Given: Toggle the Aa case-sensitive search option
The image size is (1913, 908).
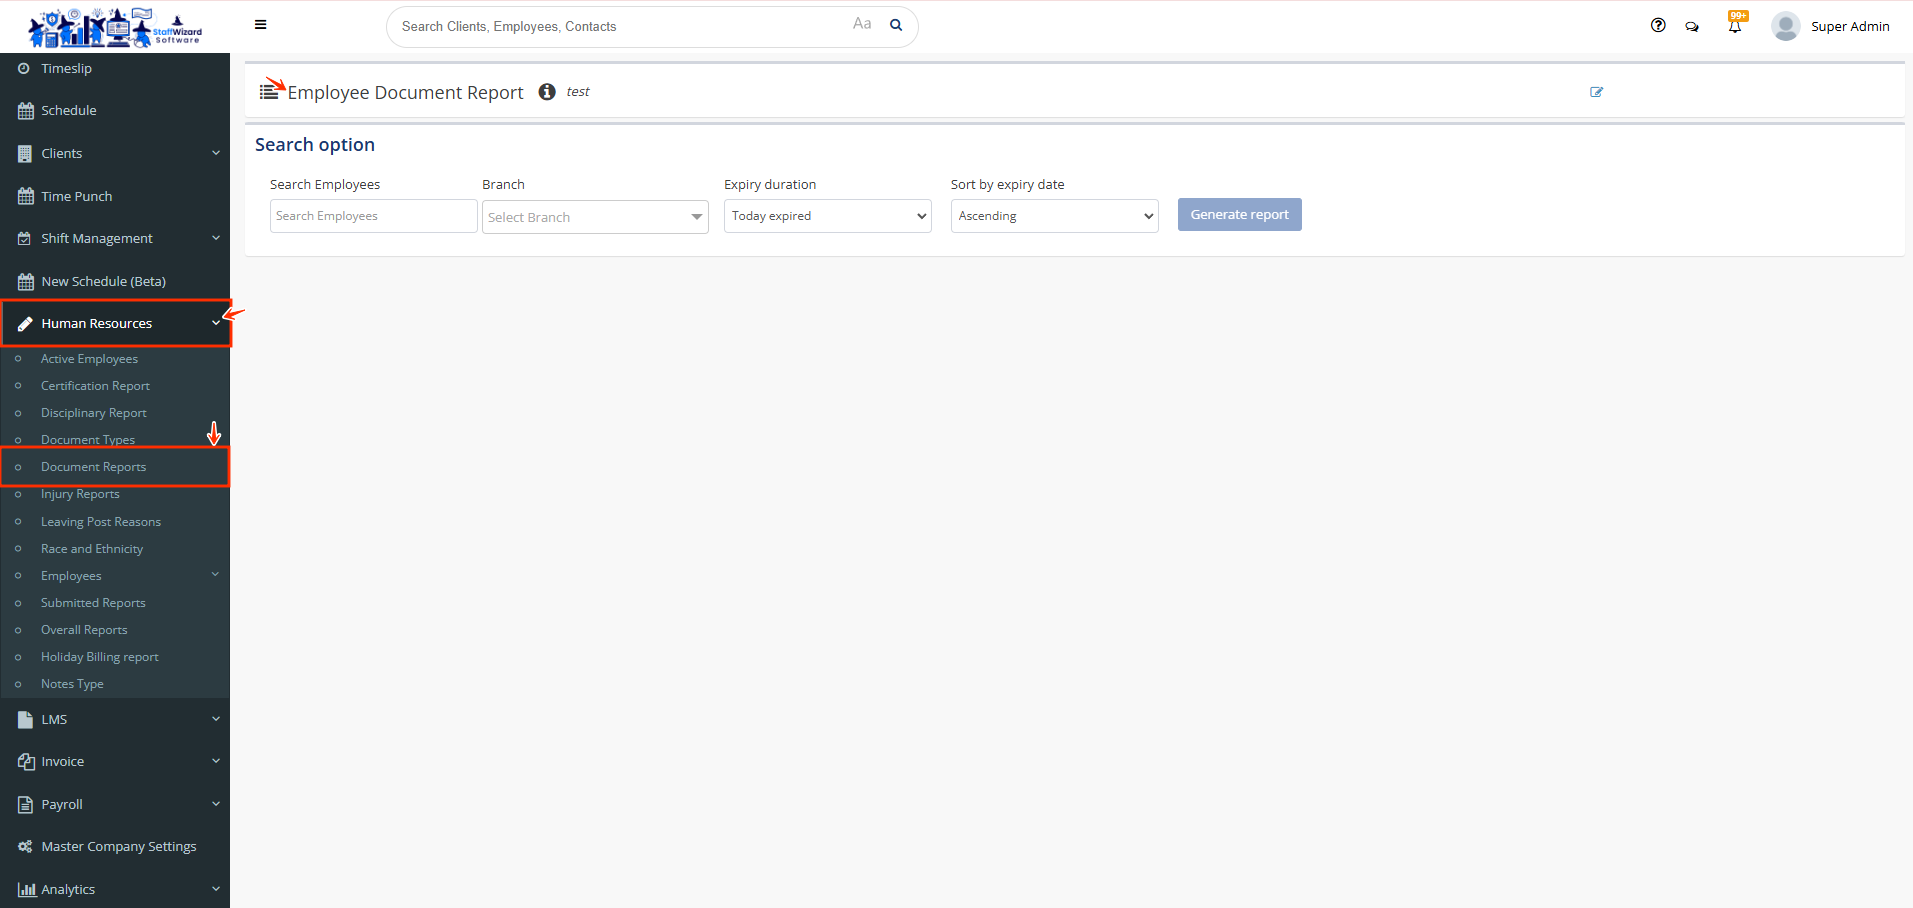Looking at the screenshot, I should (x=862, y=24).
